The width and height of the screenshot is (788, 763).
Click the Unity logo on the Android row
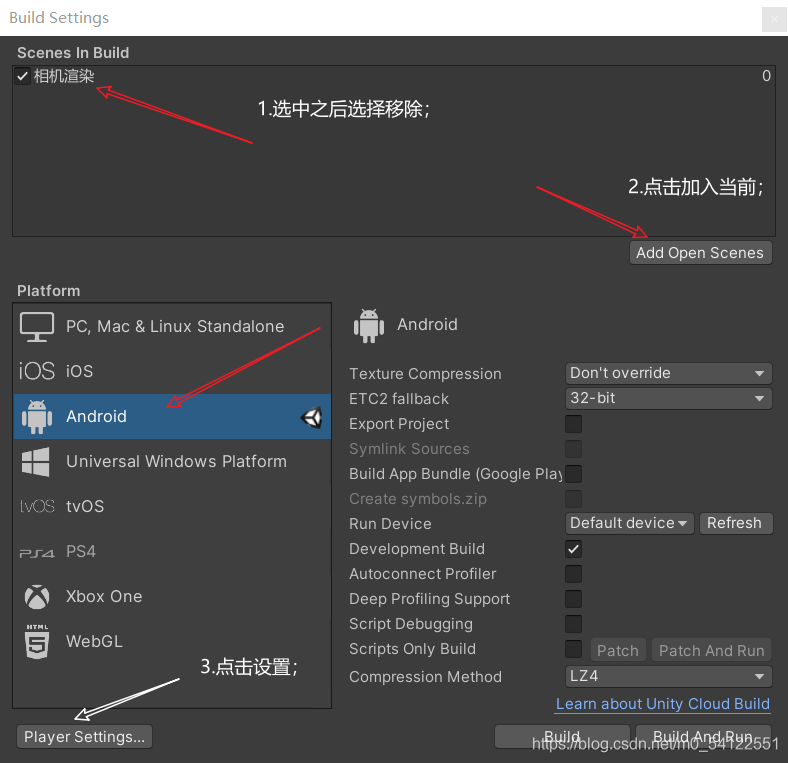tap(312, 417)
